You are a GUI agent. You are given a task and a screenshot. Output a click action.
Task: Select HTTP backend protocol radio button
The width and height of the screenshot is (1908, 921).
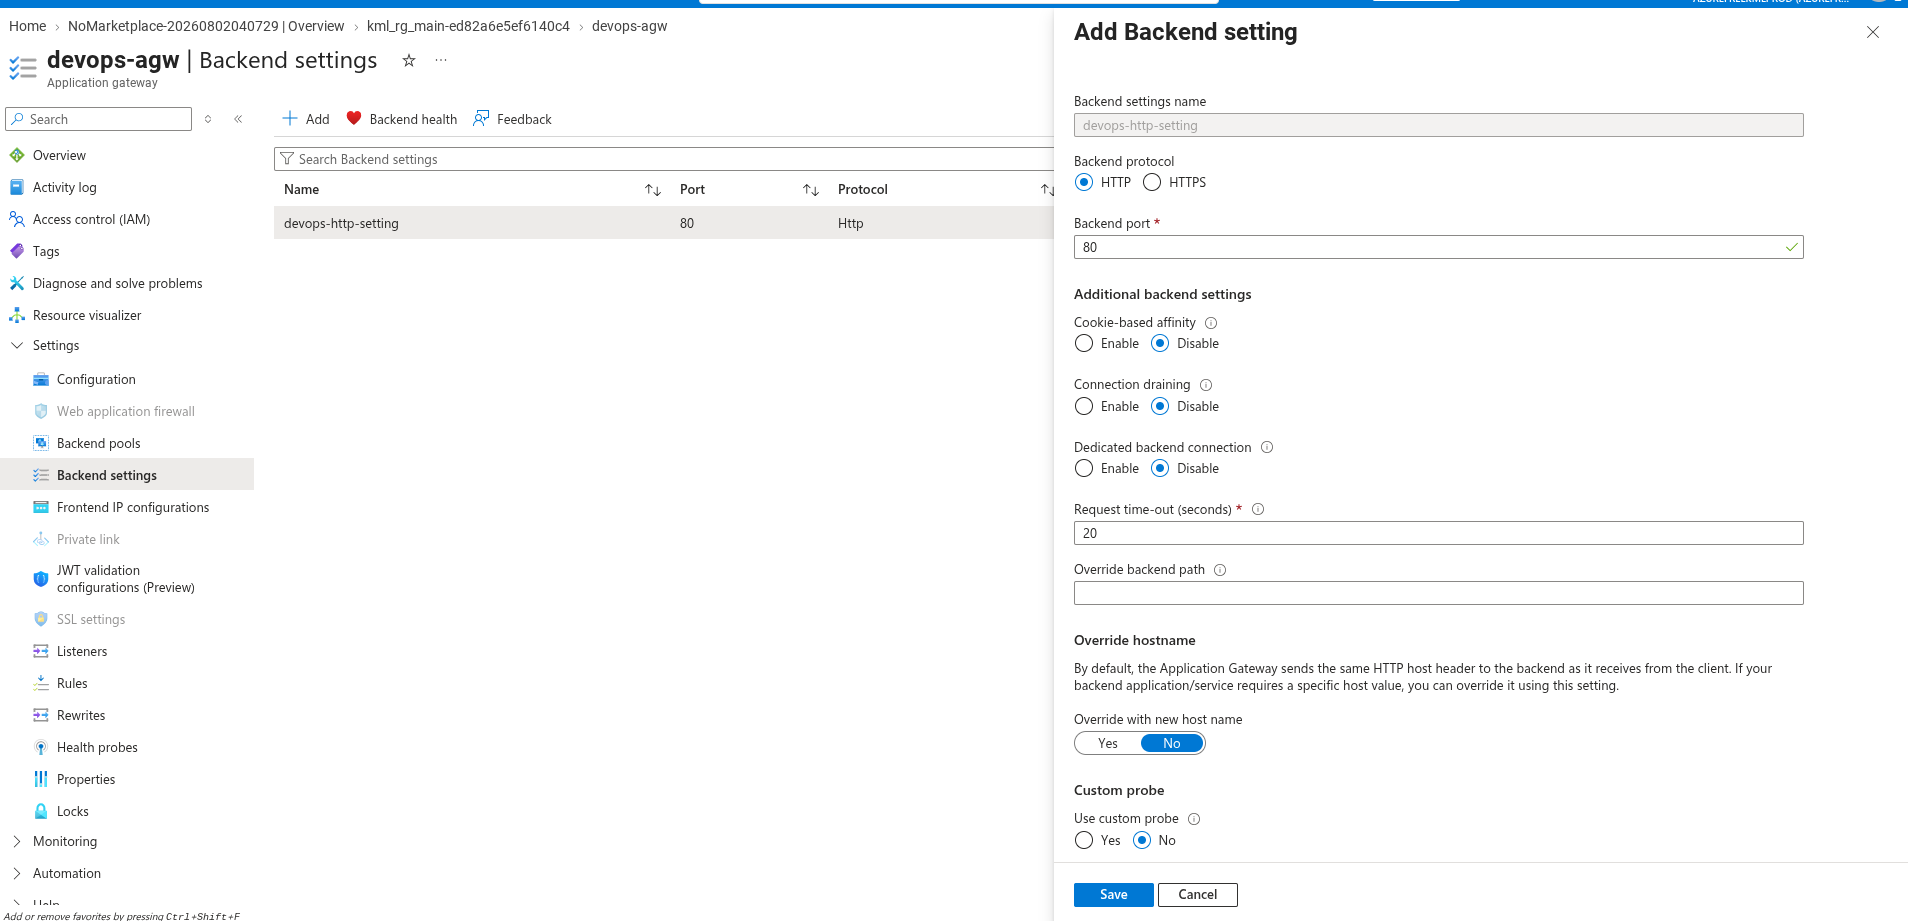1084,182
